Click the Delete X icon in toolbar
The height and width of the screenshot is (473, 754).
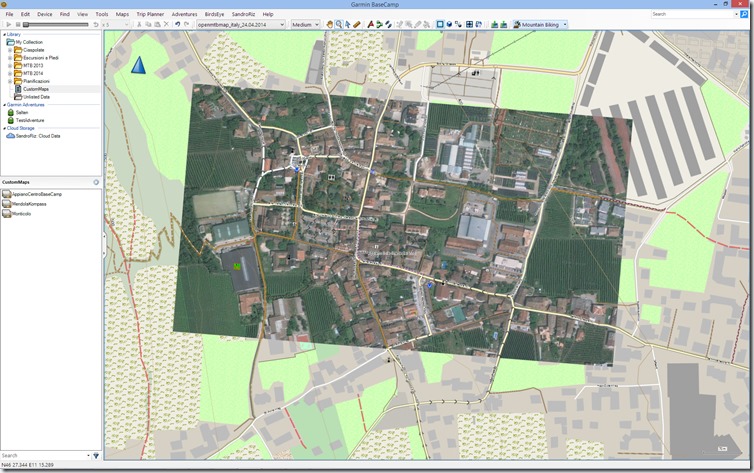(x=166, y=25)
